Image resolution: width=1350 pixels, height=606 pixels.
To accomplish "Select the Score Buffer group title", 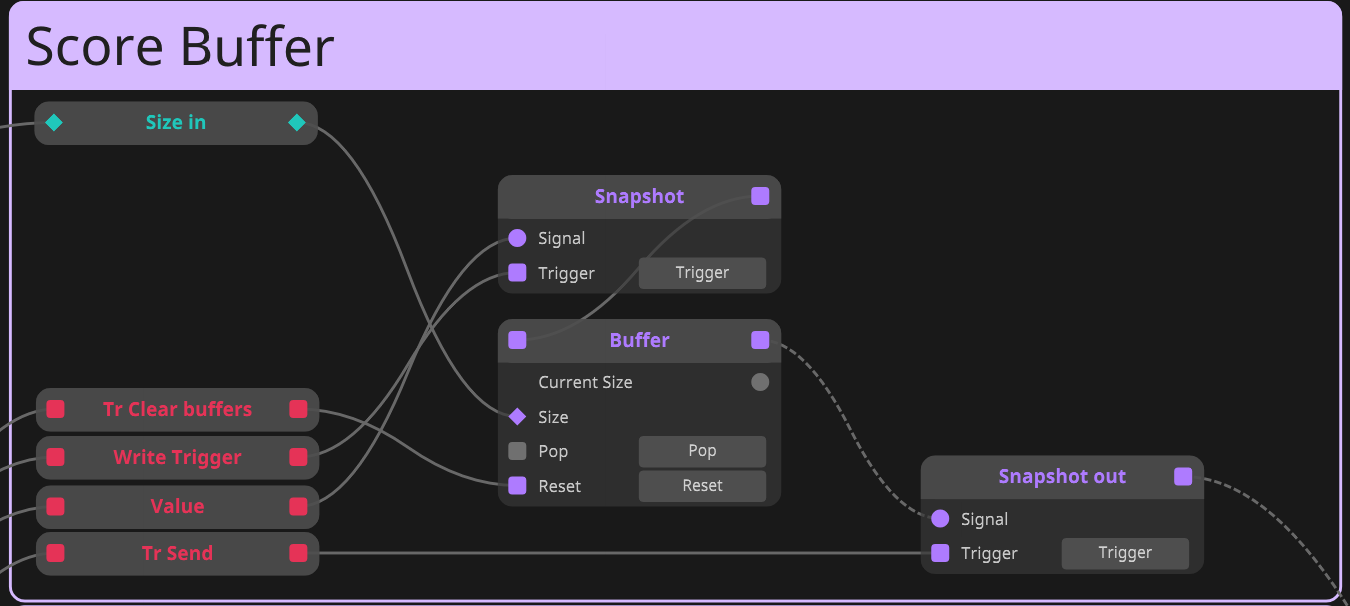I will (180, 46).
